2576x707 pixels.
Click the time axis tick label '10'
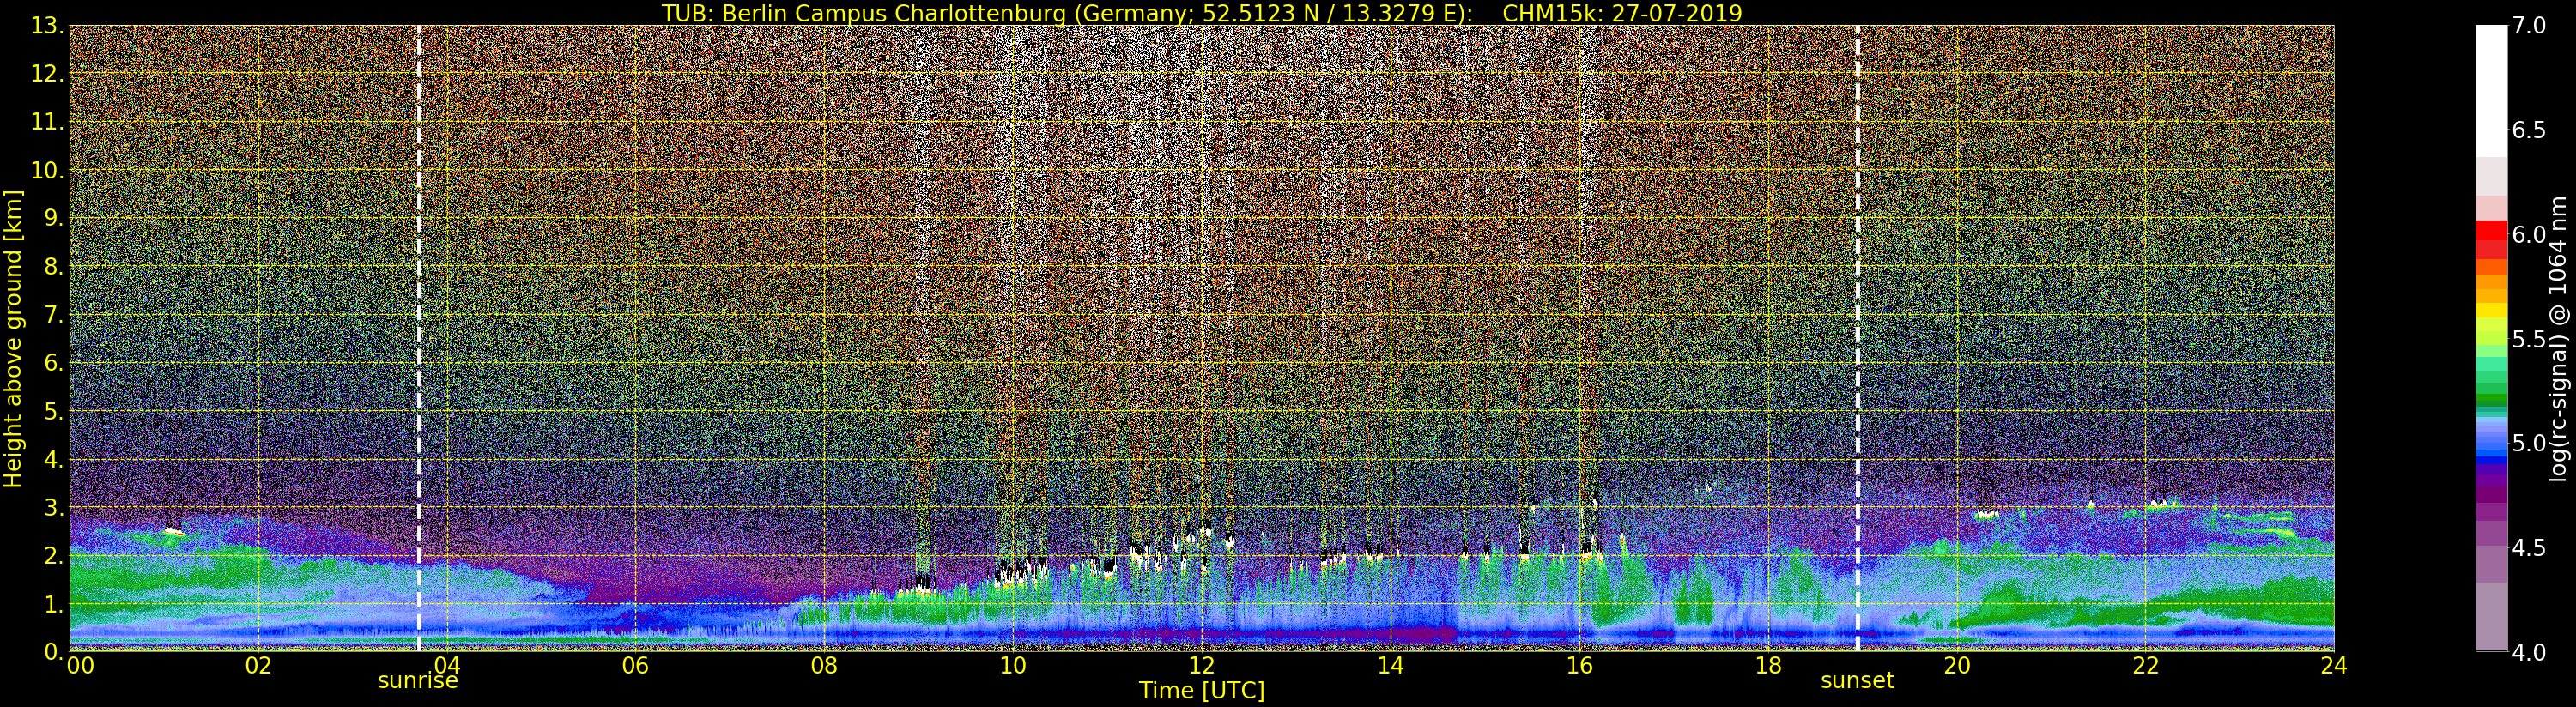[1013, 666]
